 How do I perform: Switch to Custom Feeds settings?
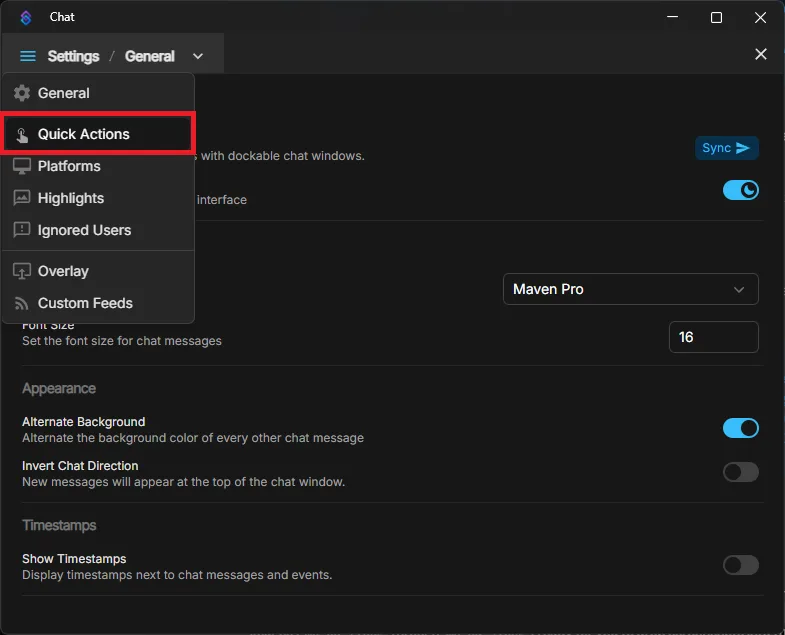tap(98, 303)
